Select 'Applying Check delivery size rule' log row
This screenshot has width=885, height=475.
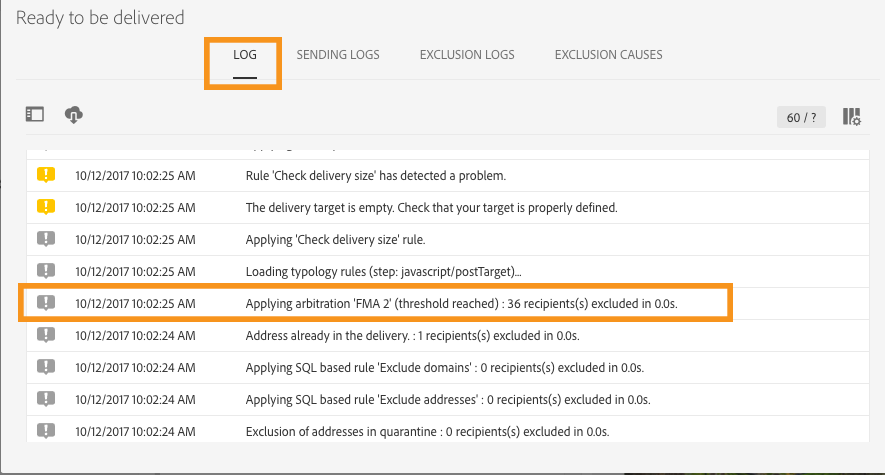pyautogui.click(x=447, y=240)
